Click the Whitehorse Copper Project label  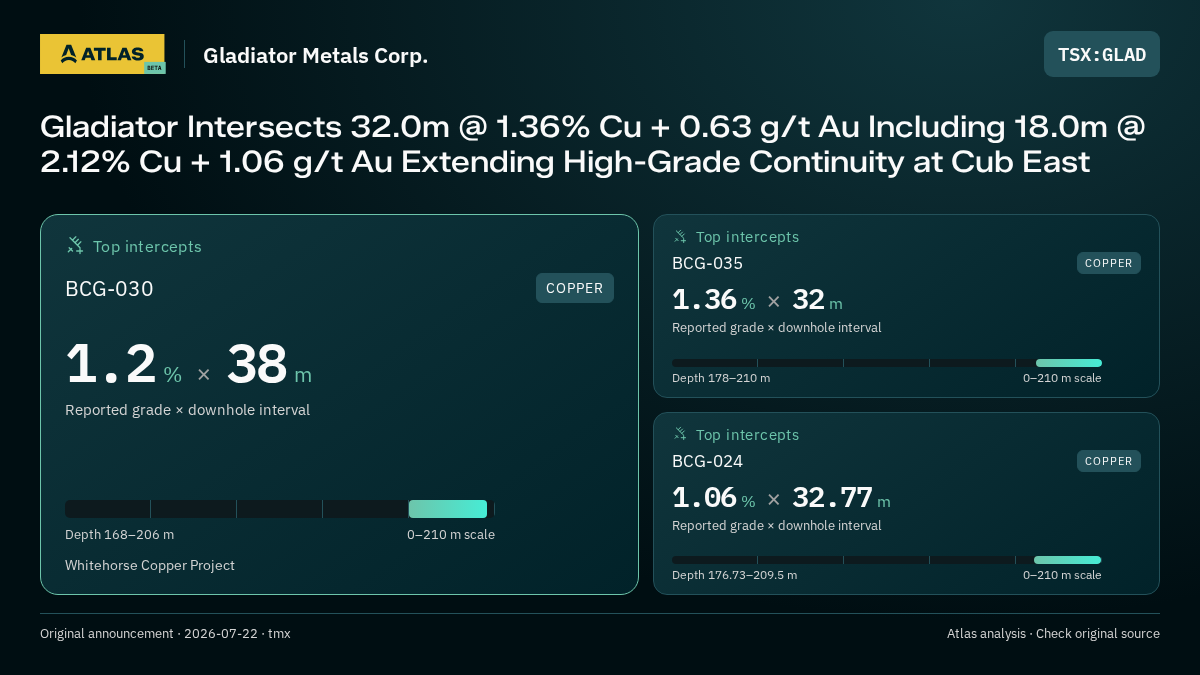150,566
